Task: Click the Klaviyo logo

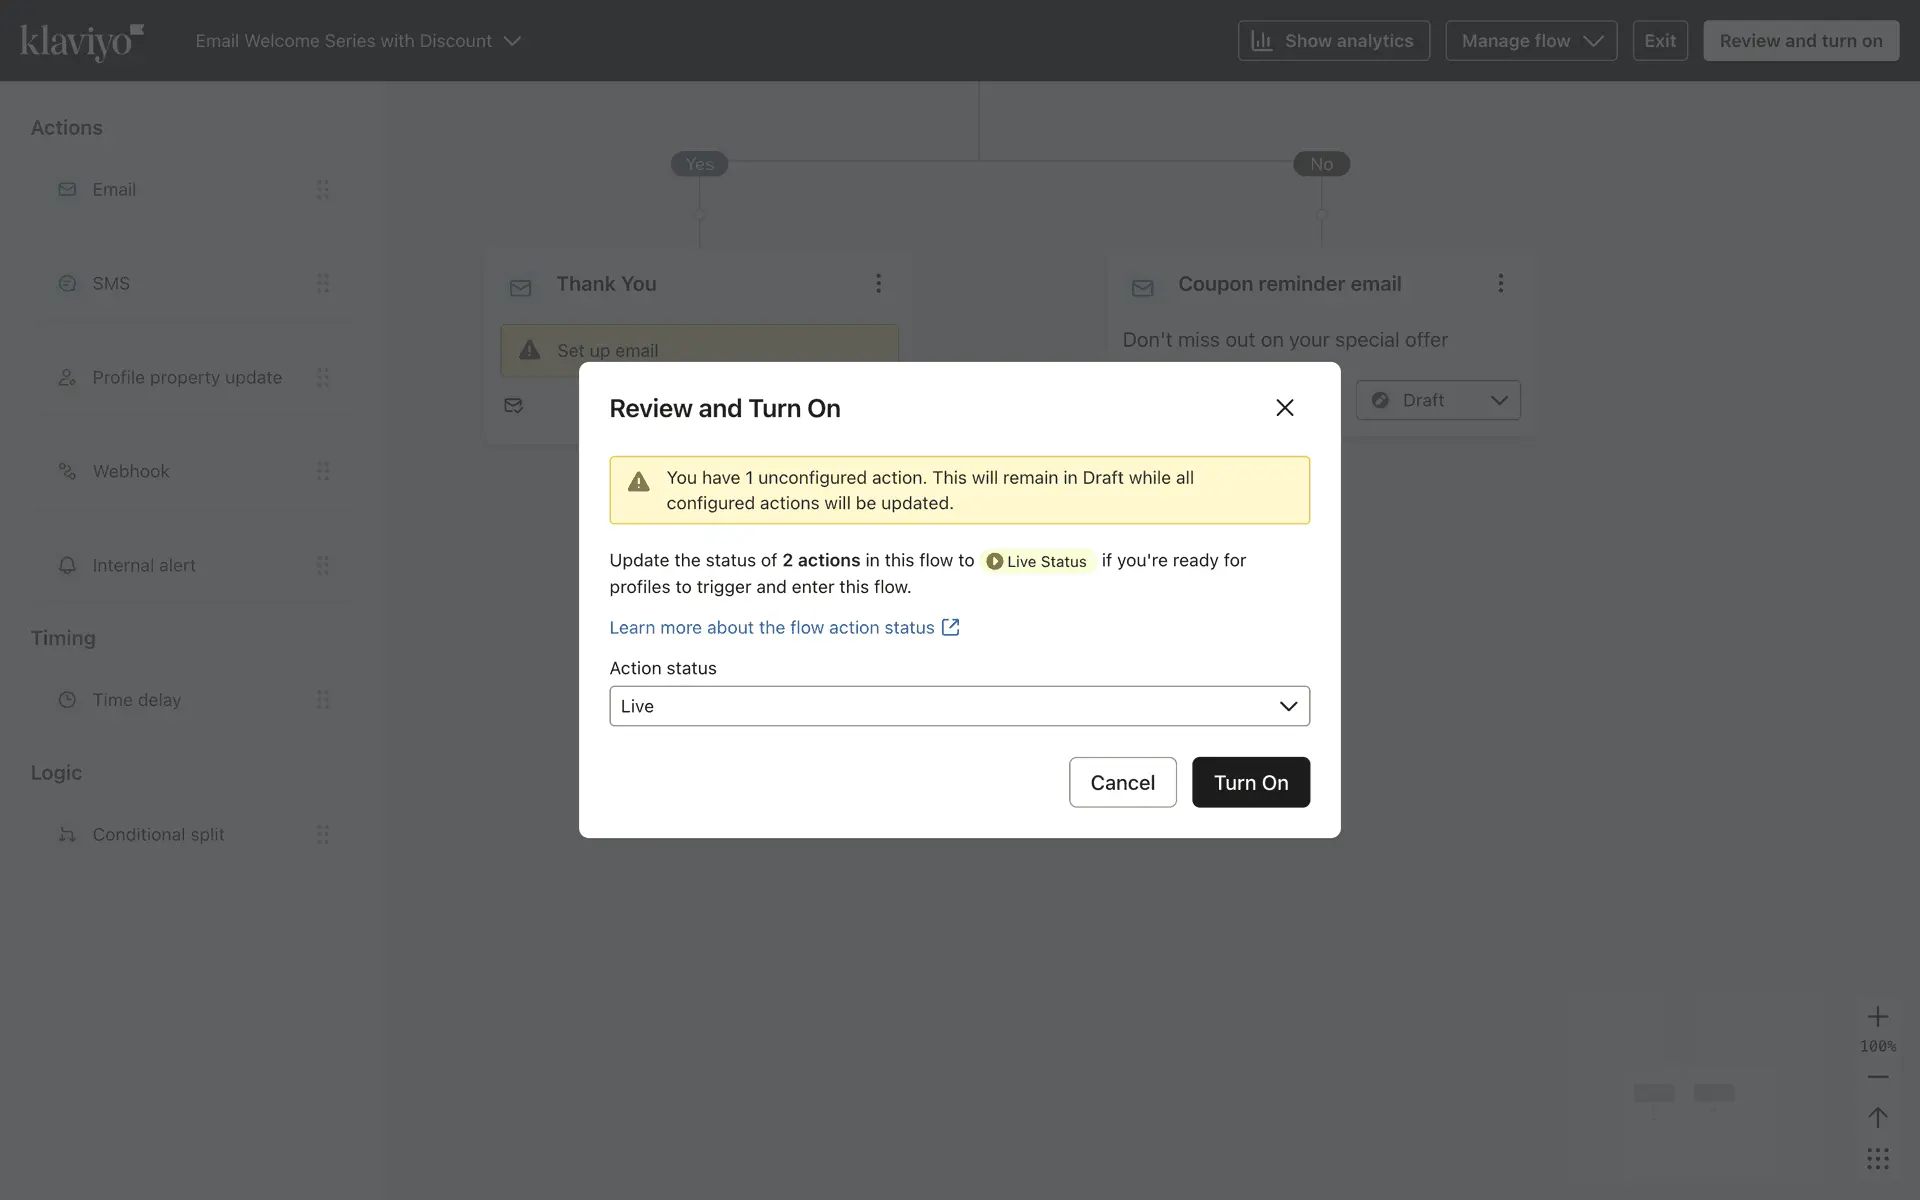Action: click(x=82, y=41)
